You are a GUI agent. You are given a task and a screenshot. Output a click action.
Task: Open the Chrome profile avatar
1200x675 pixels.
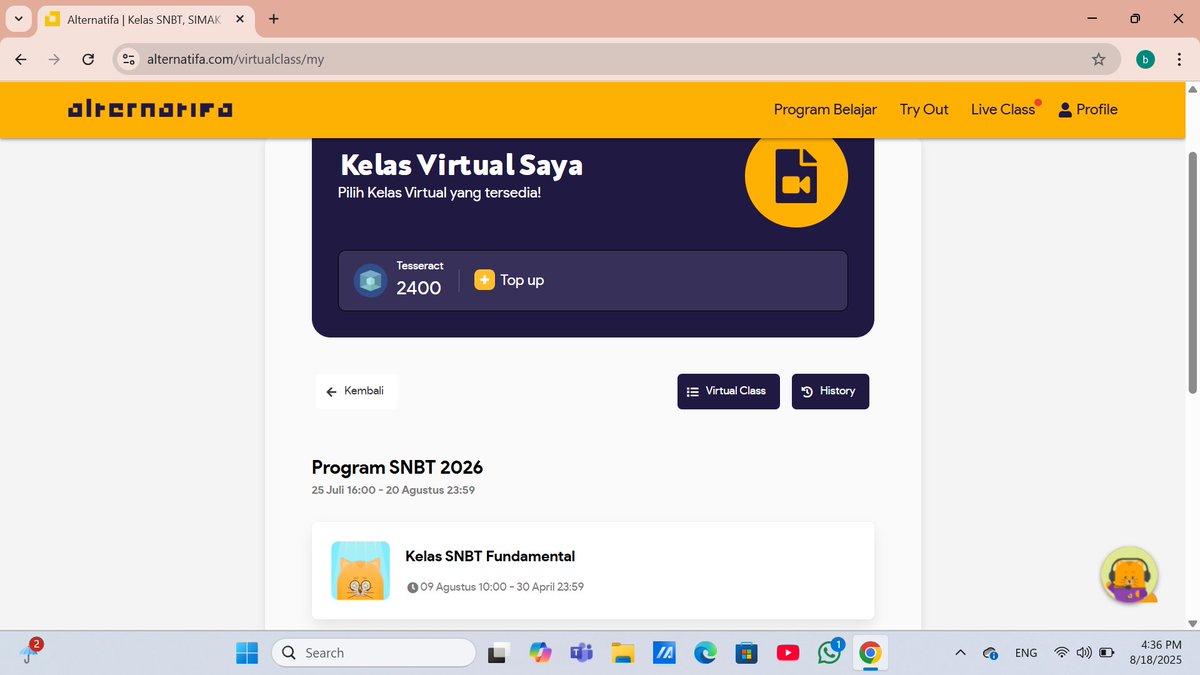pyautogui.click(x=1145, y=59)
